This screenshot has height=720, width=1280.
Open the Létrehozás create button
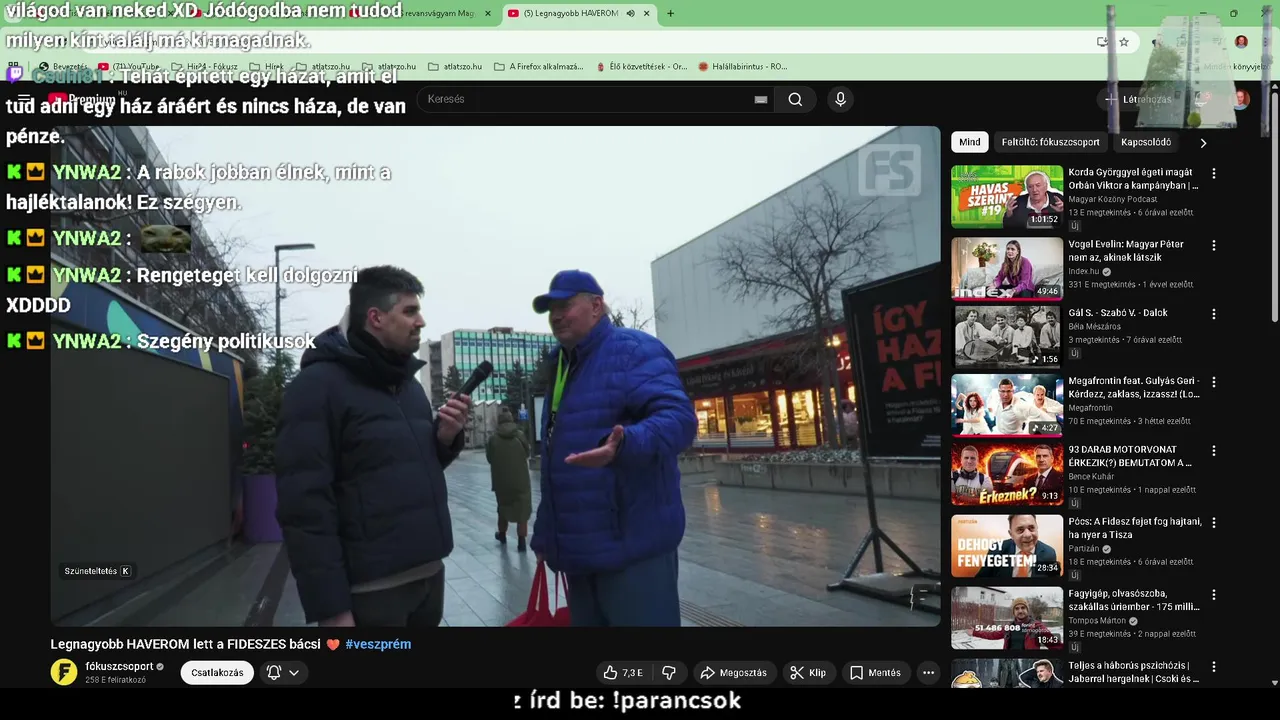[1138, 99]
